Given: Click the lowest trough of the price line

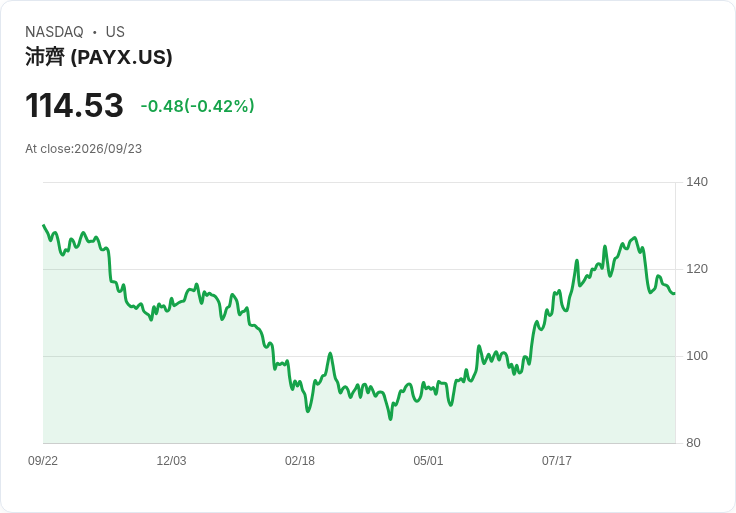Looking at the screenshot, I should pyautogui.click(x=391, y=419).
